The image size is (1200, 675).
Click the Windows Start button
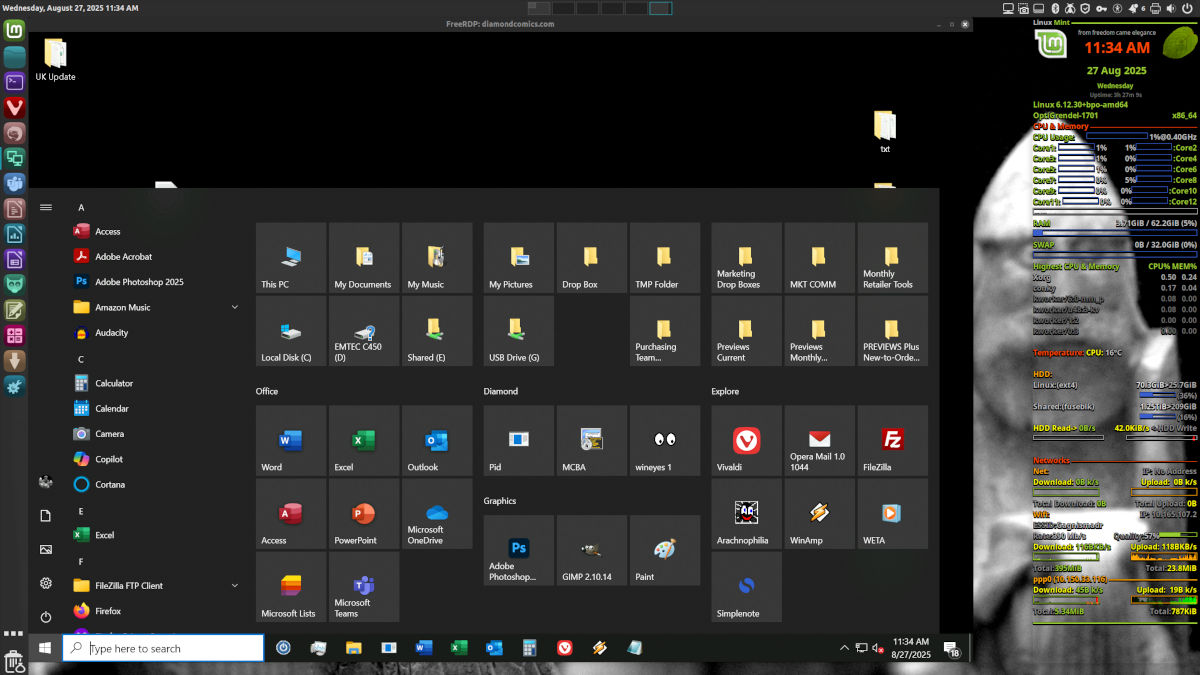pyautogui.click(x=45, y=648)
